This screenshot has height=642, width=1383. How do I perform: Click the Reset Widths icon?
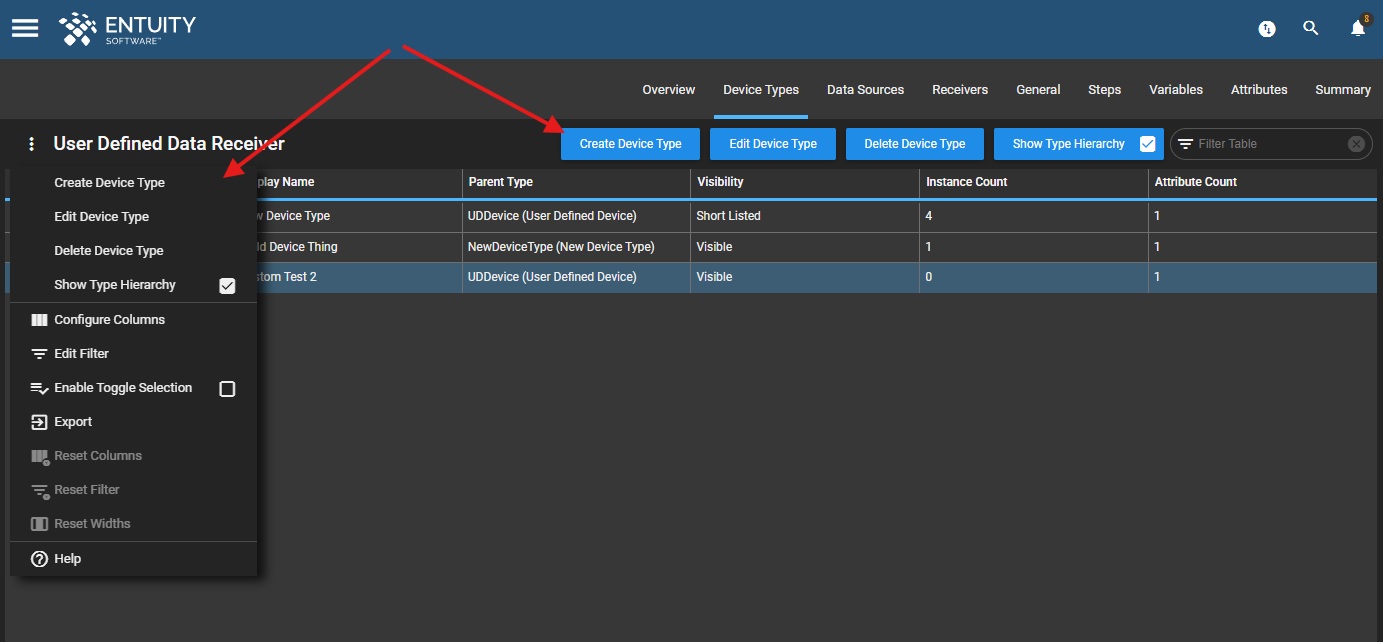click(39, 524)
